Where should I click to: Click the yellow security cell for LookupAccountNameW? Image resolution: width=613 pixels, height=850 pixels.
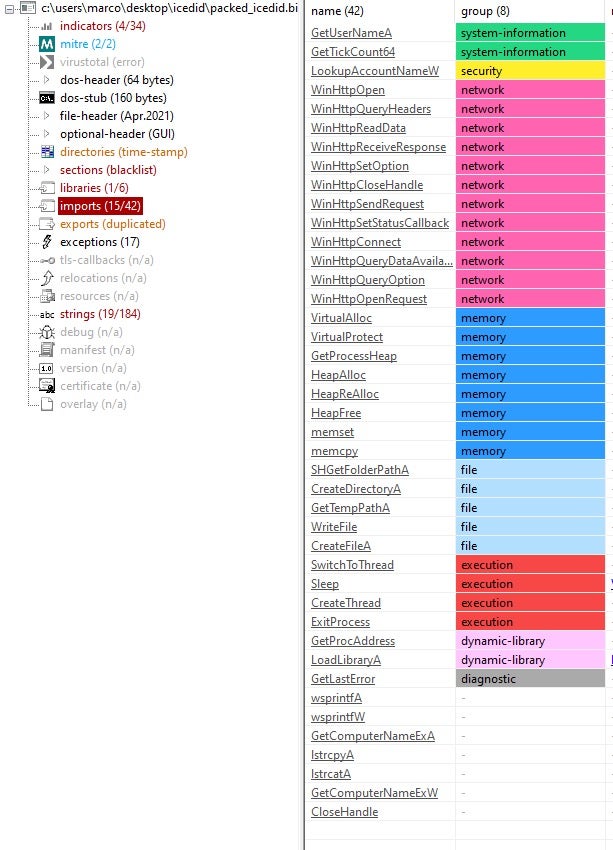coord(530,71)
